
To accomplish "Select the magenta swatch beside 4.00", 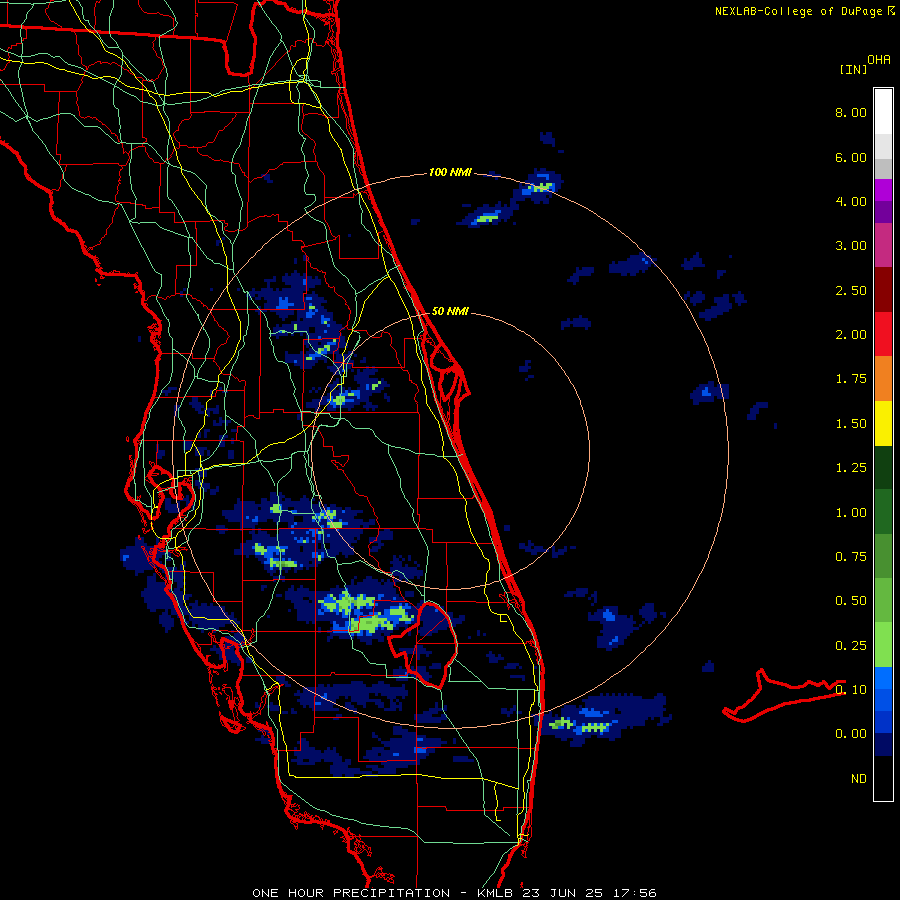I will (x=883, y=190).
